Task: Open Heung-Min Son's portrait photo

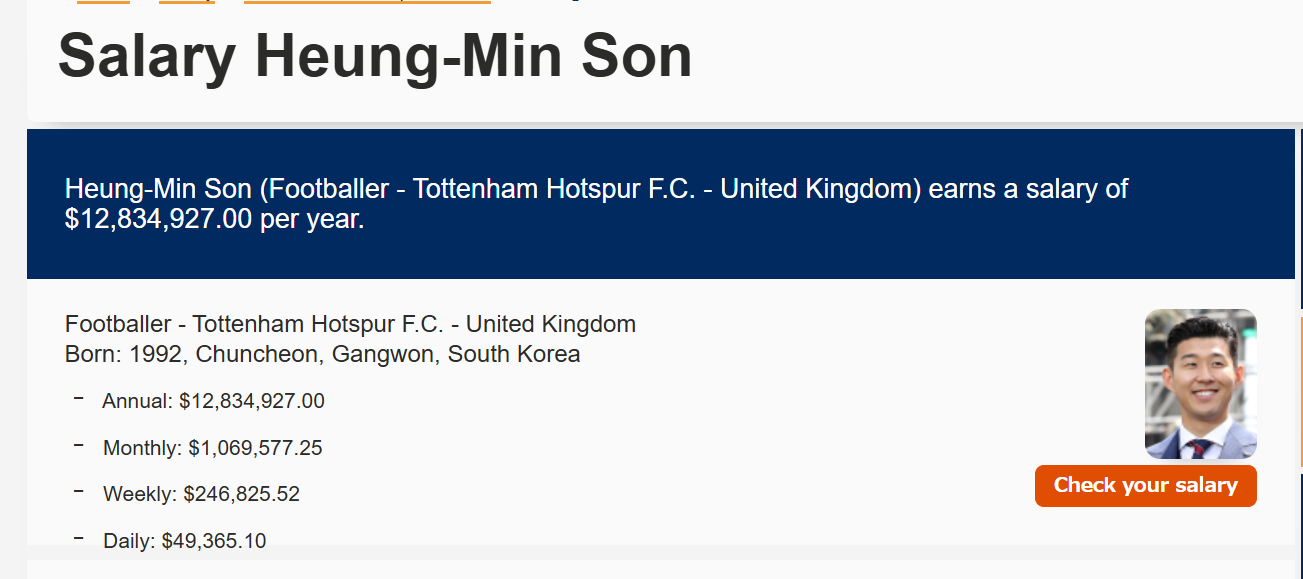Action: point(1200,384)
